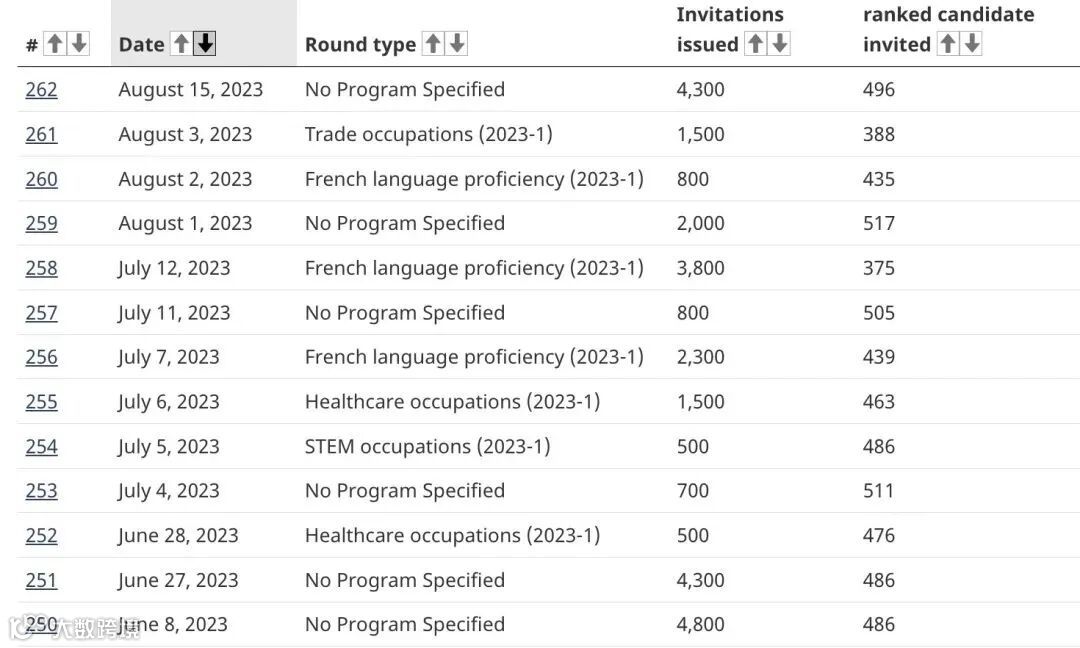Screen dimensions: 1080x648
Task: Sort ranked candidate invited descending arrow
Action: 972,44
